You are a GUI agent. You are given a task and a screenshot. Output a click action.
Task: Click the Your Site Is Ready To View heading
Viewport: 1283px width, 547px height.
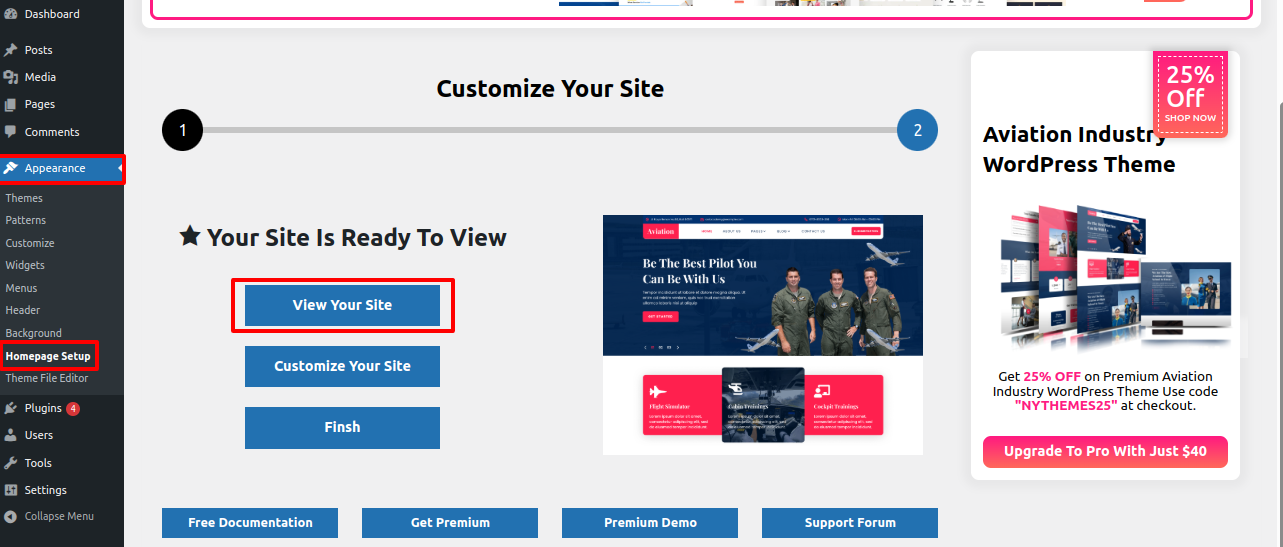pos(343,237)
